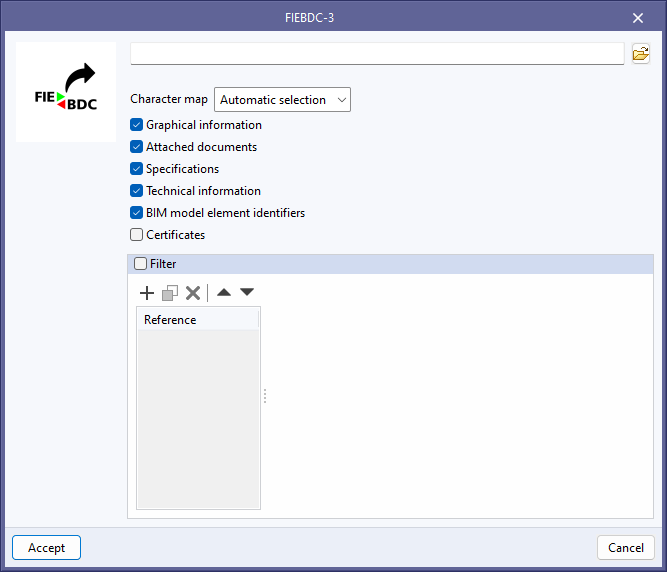Uncheck BIM model element identifiers
Screen dimensions: 667x572
pos(136,213)
